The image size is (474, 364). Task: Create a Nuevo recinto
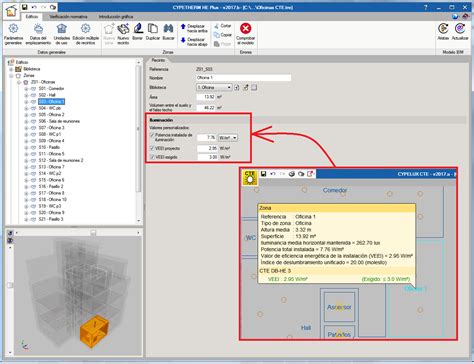click(123, 34)
